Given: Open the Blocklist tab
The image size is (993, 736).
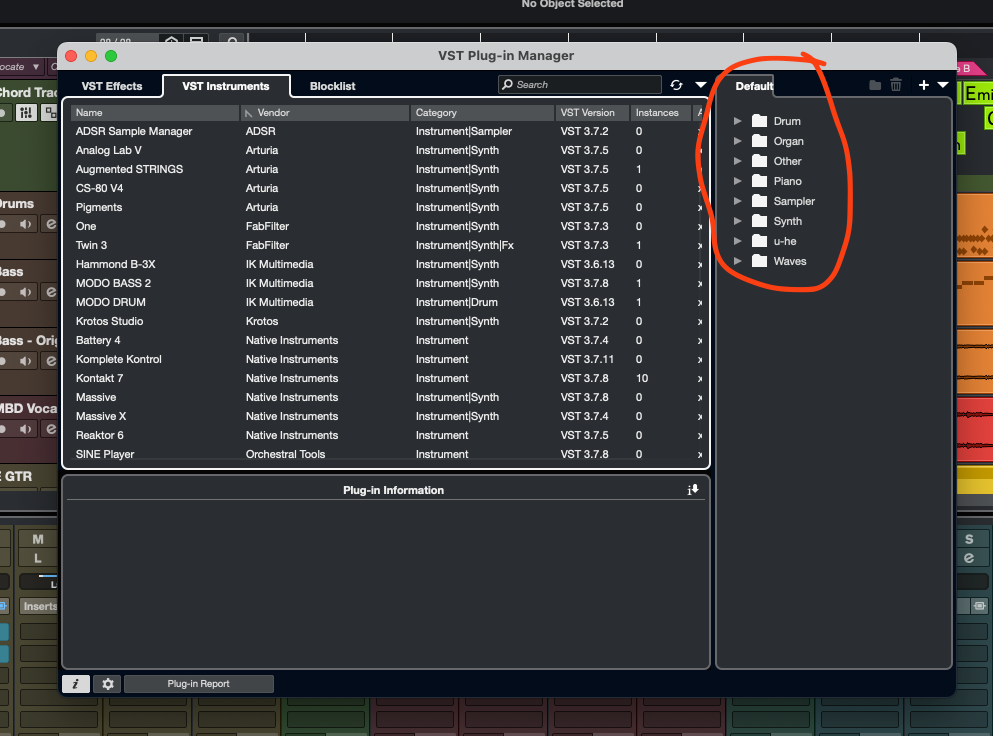Looking at the screenshot, I should tap(332, 86).
